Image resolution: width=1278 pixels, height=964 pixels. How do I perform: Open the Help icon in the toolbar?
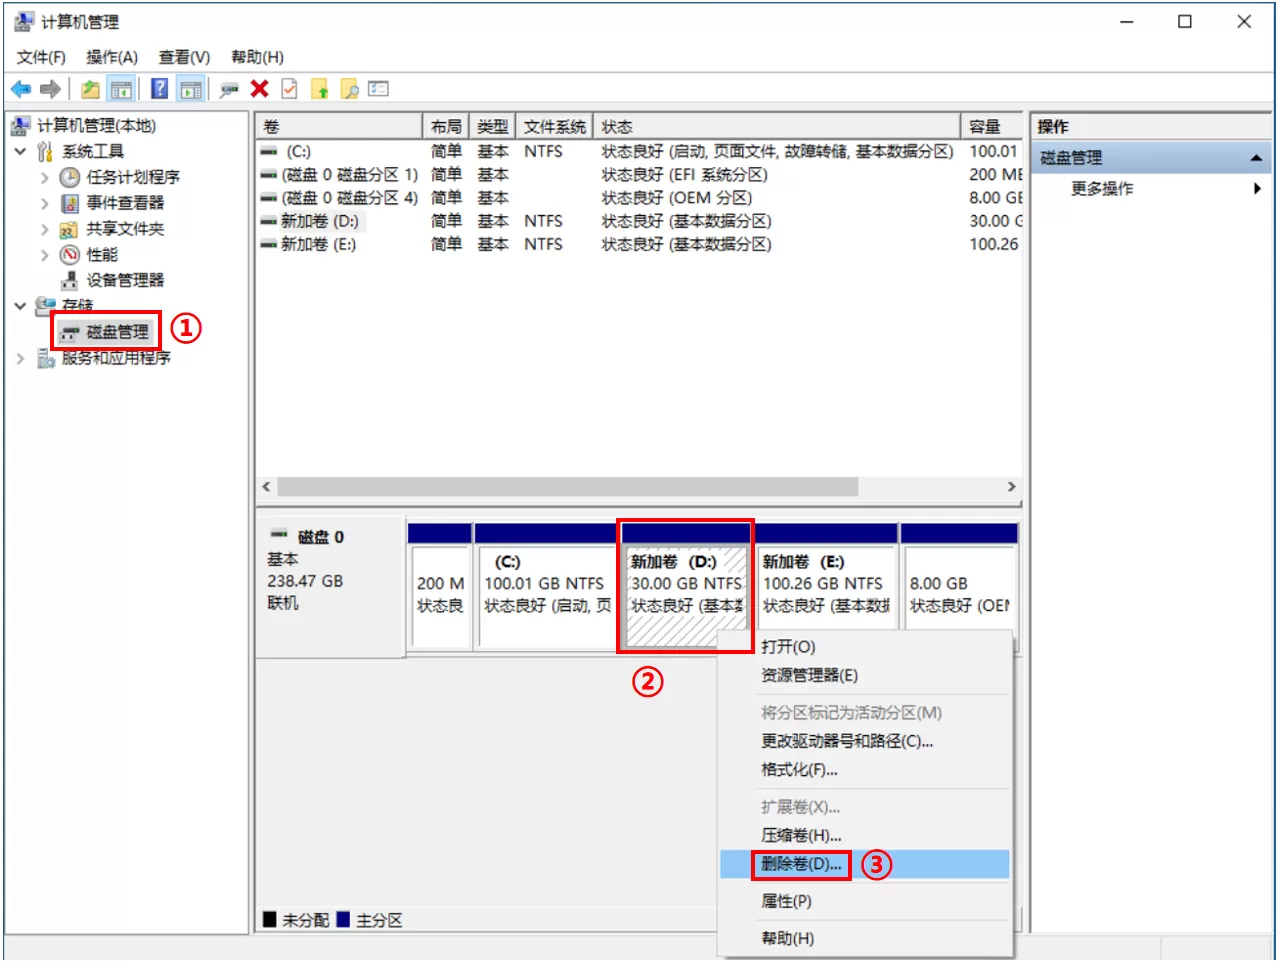160,88
